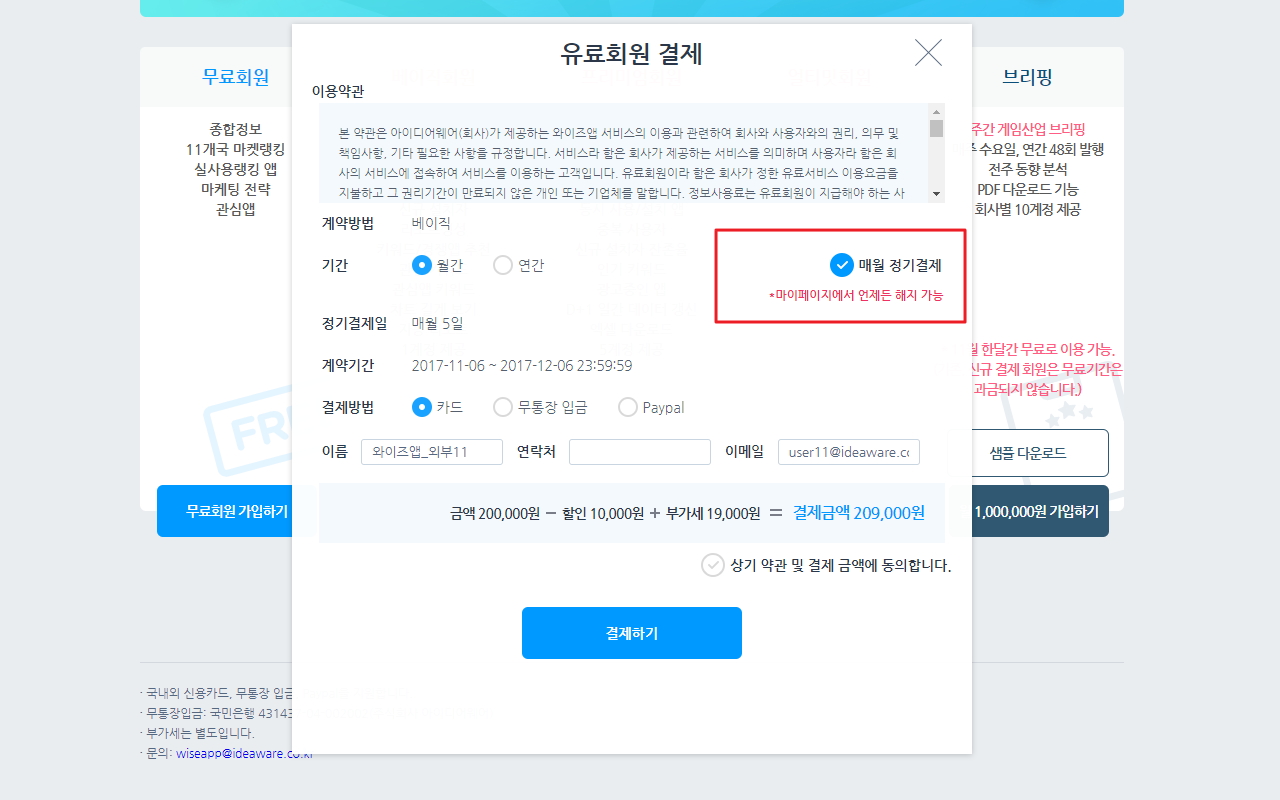This screenshot has height=800, width=1280.
Task: Choose Paypal as payment method
Action: (628, 407)
